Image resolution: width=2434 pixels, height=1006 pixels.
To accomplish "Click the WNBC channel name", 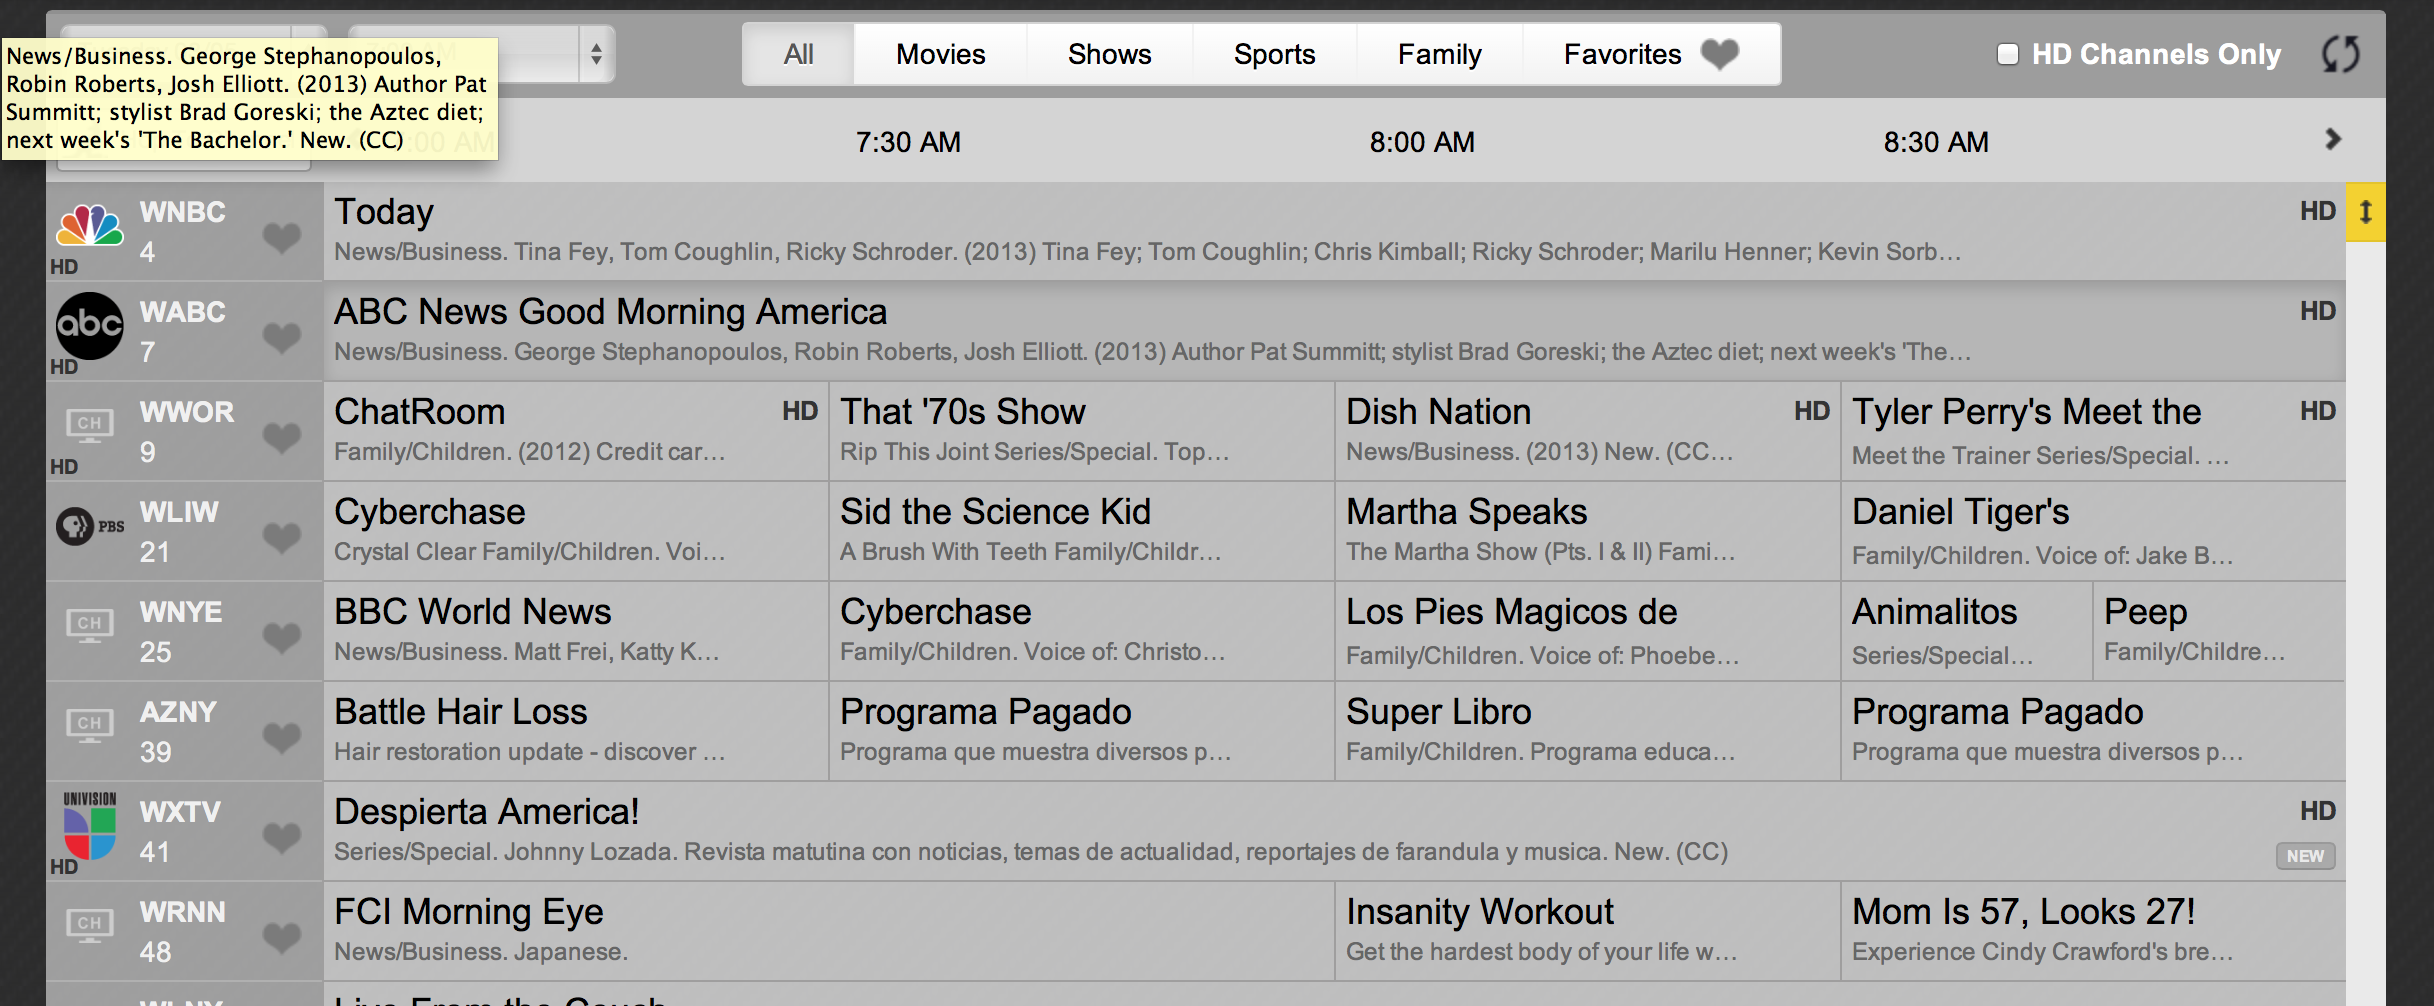I will click(183, 212).
